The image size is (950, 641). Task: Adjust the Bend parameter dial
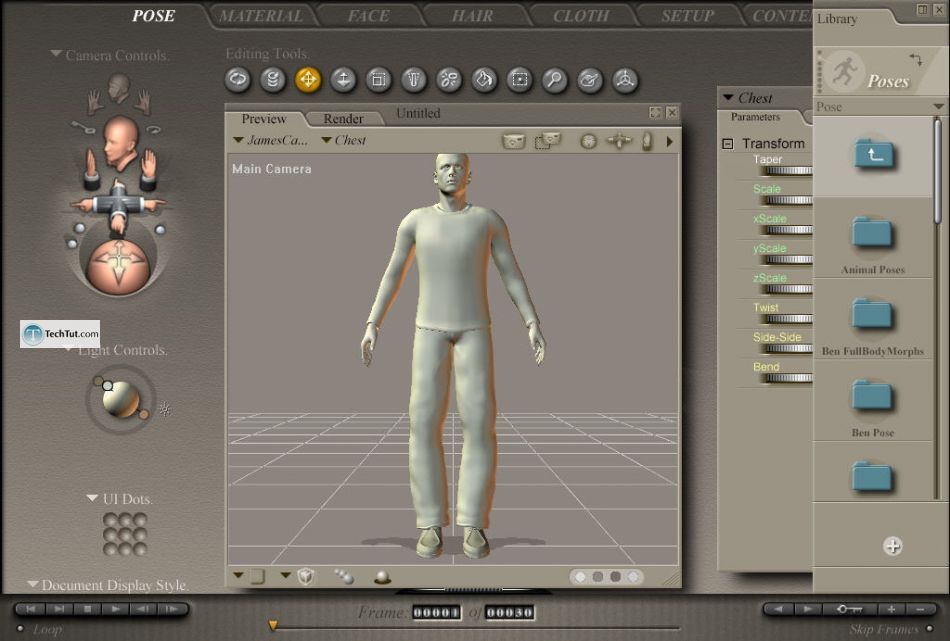click(x=786, y=378)
